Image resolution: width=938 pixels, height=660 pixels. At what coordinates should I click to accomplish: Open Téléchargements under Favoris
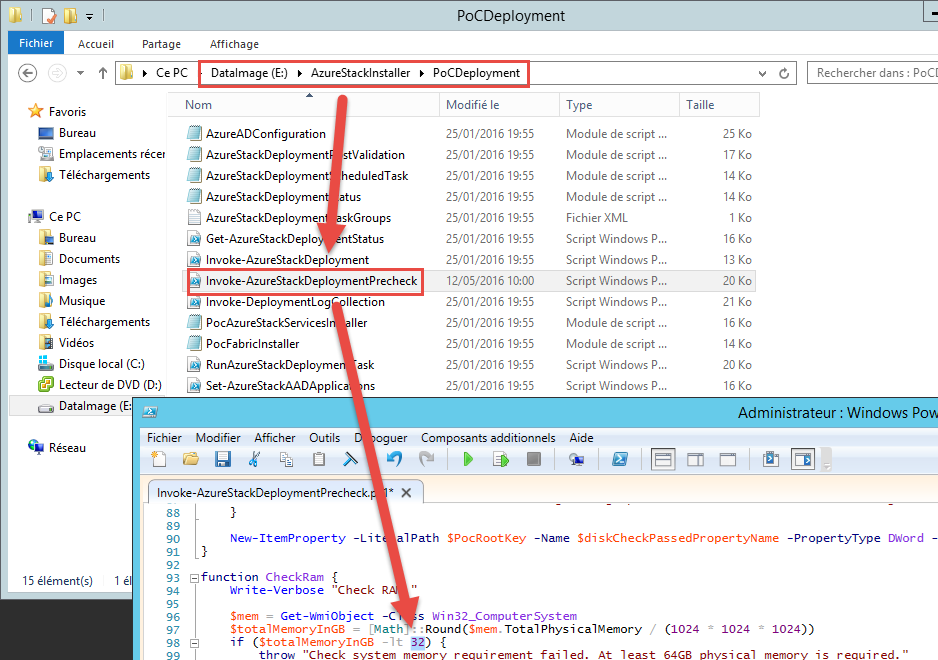pyautogui.click(x=104, y=175)
